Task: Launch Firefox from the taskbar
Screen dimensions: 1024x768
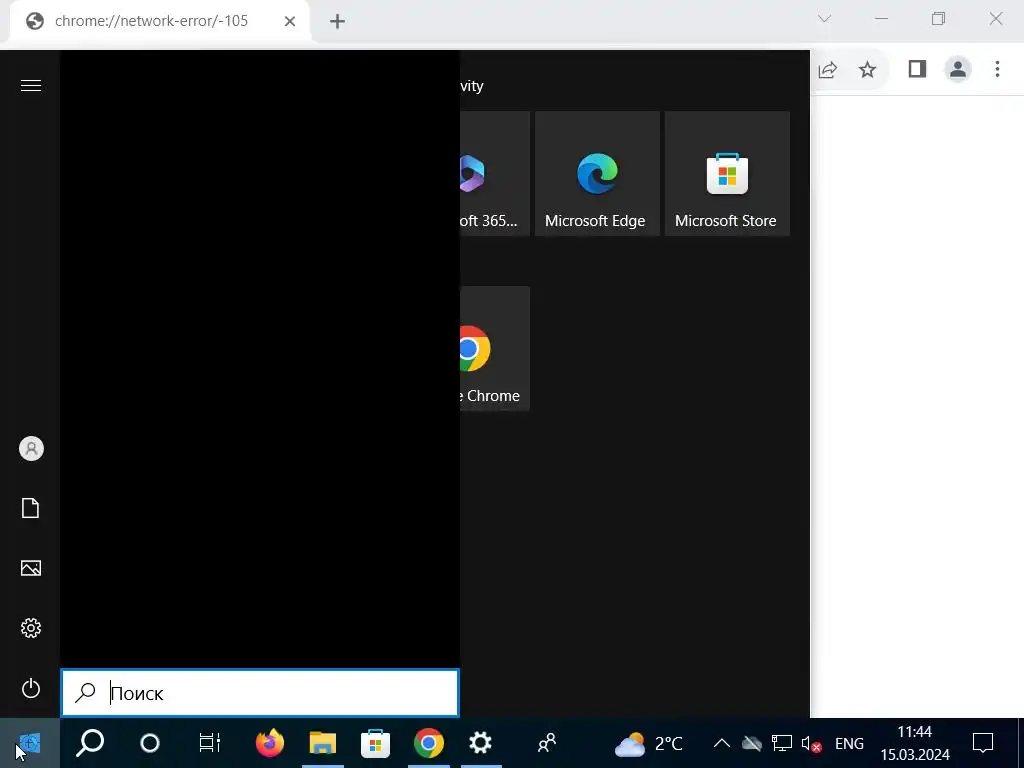Action: [x=269, y=743]
